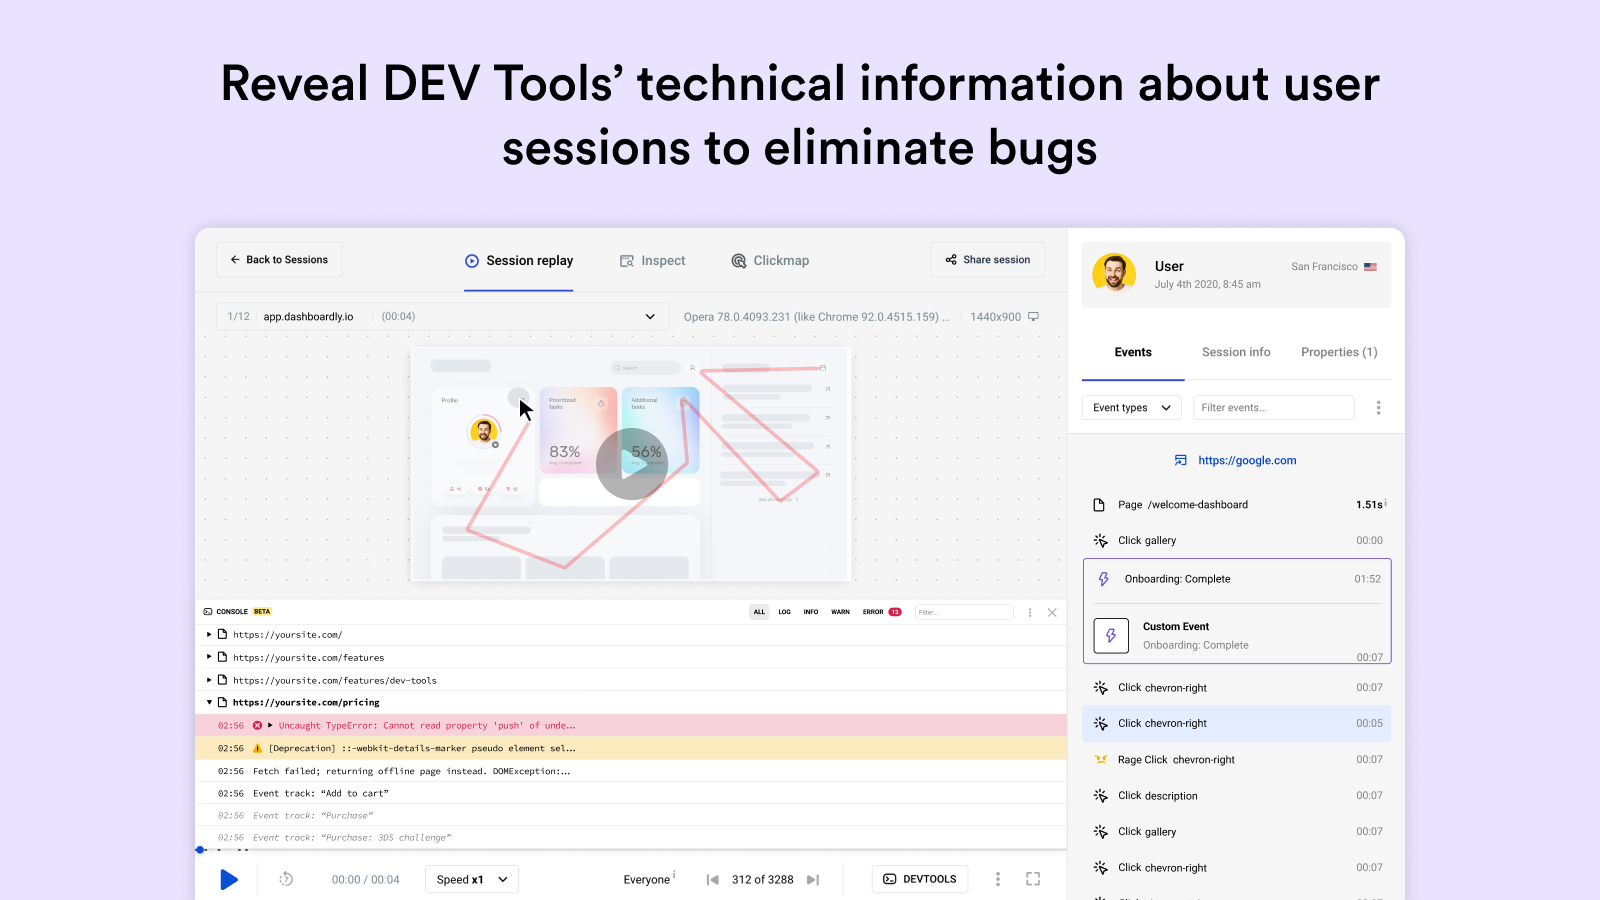
Task: Open the Clickmap view
Action: click(769, 260)
